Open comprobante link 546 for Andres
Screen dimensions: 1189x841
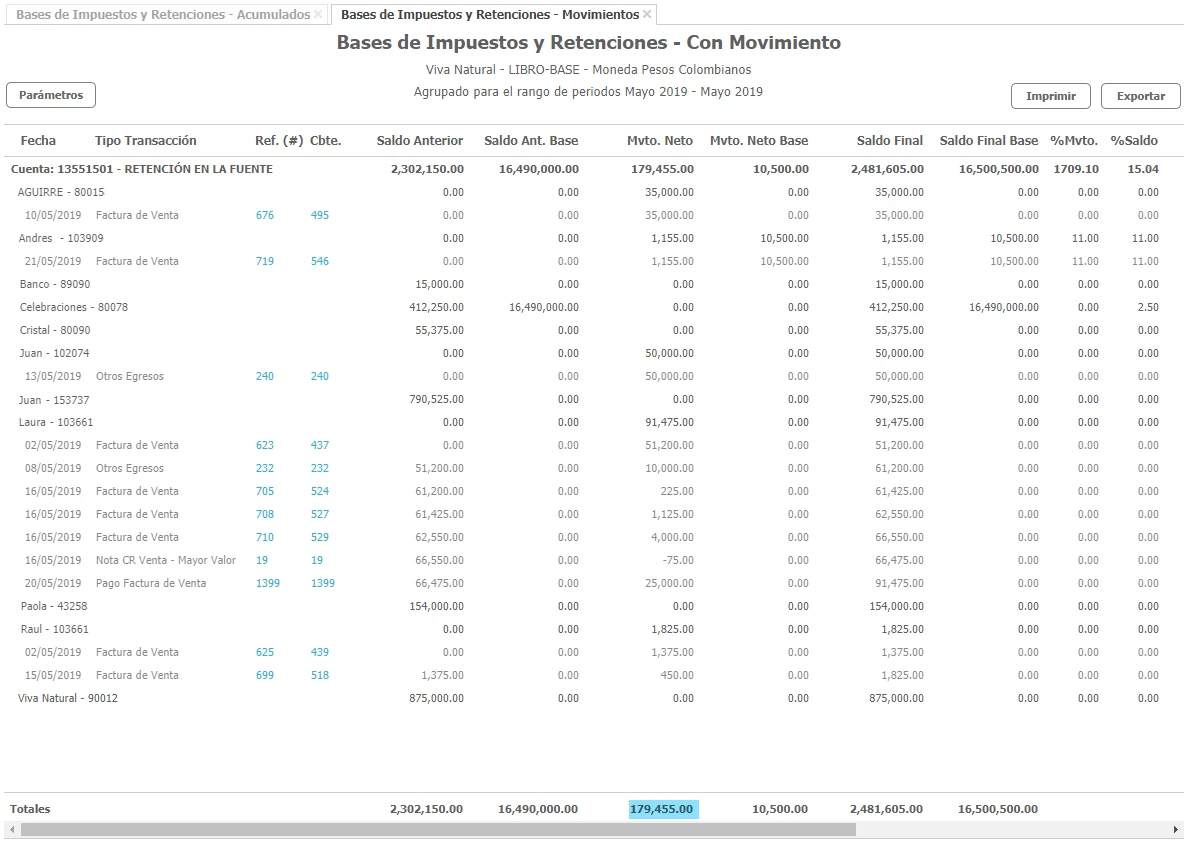coord(319,261)
